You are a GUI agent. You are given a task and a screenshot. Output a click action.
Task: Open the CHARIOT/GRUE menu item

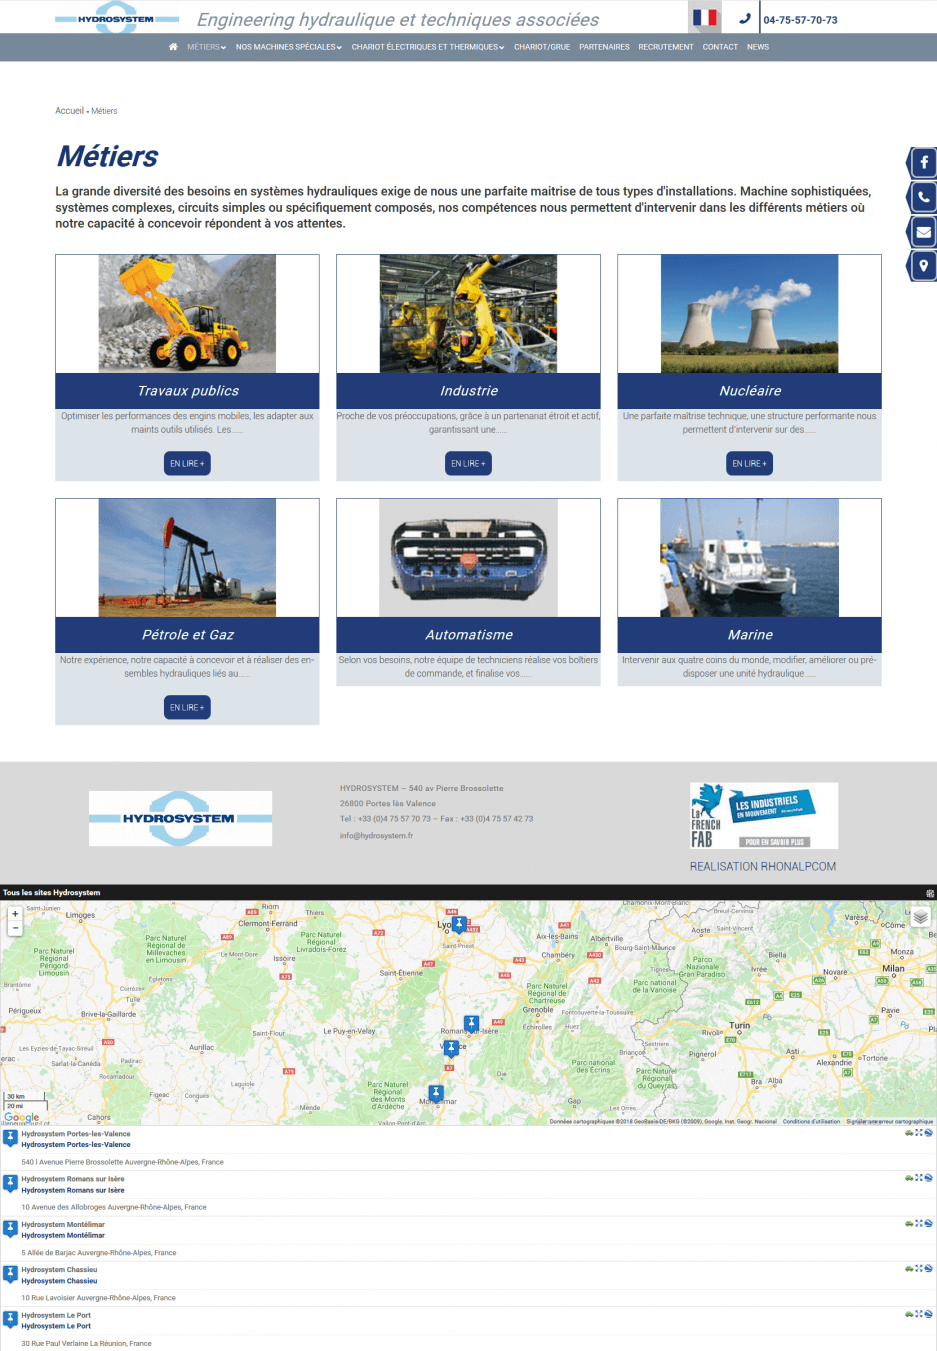542,47
